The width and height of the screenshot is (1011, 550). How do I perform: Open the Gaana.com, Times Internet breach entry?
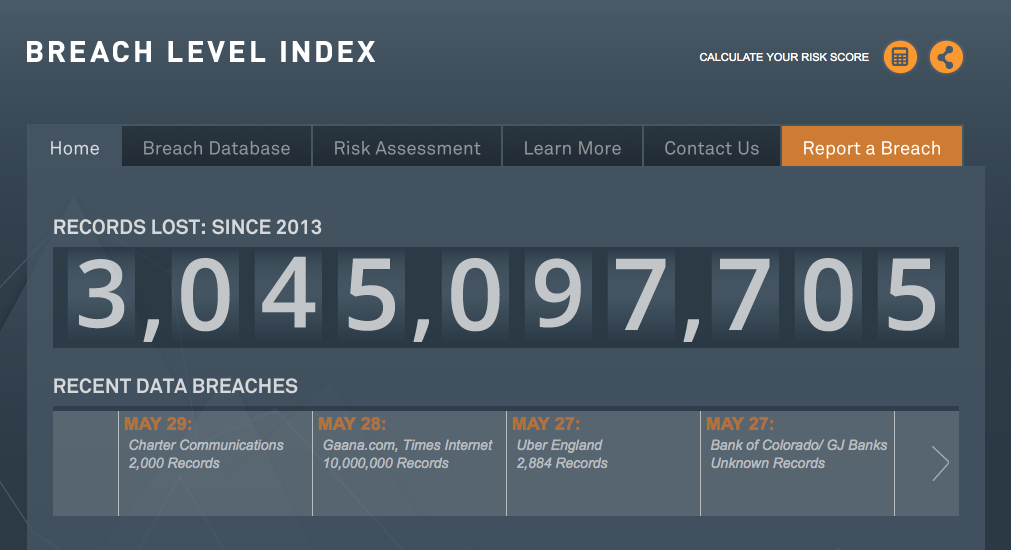[409, 463]
